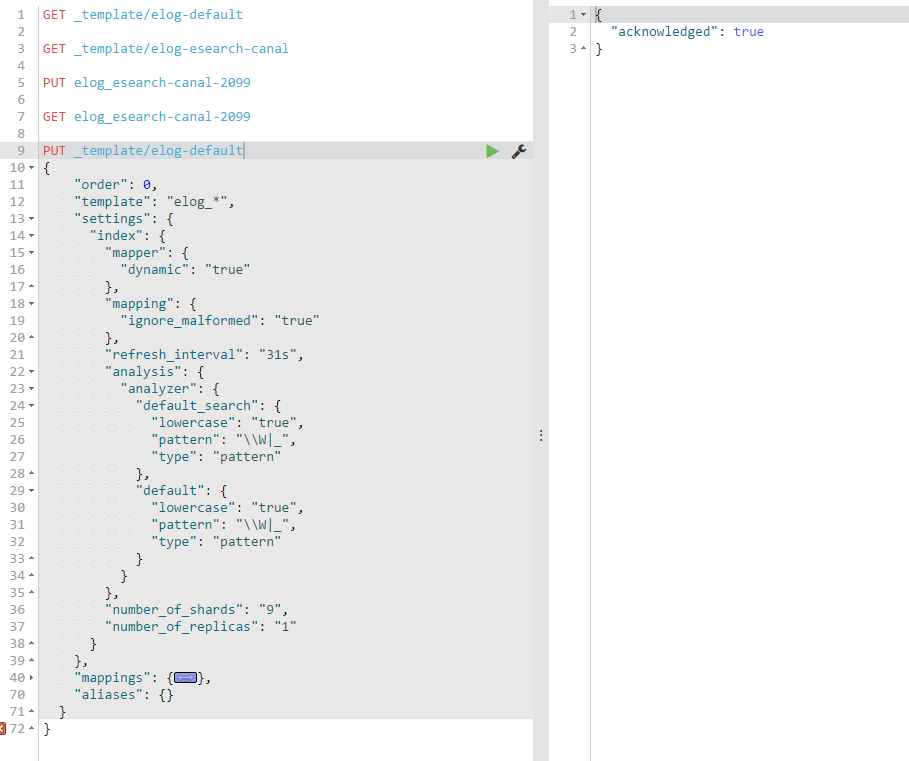This screenshot has width=909, height=761.
Task: Collapse the analysis block at line 22
Action: point(31,371)
